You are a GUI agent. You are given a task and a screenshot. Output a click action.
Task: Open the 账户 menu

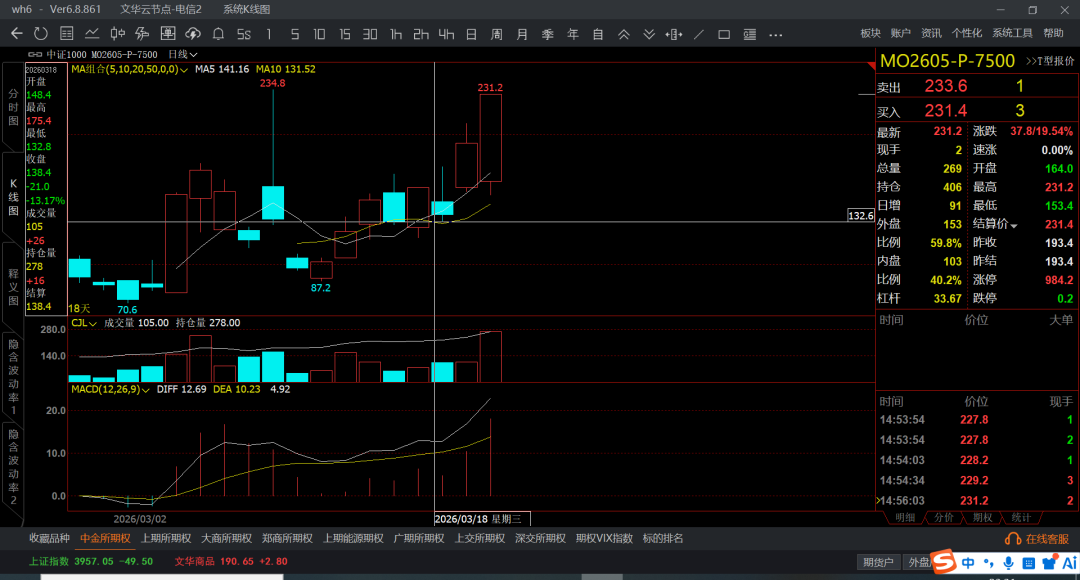(900, 33)
